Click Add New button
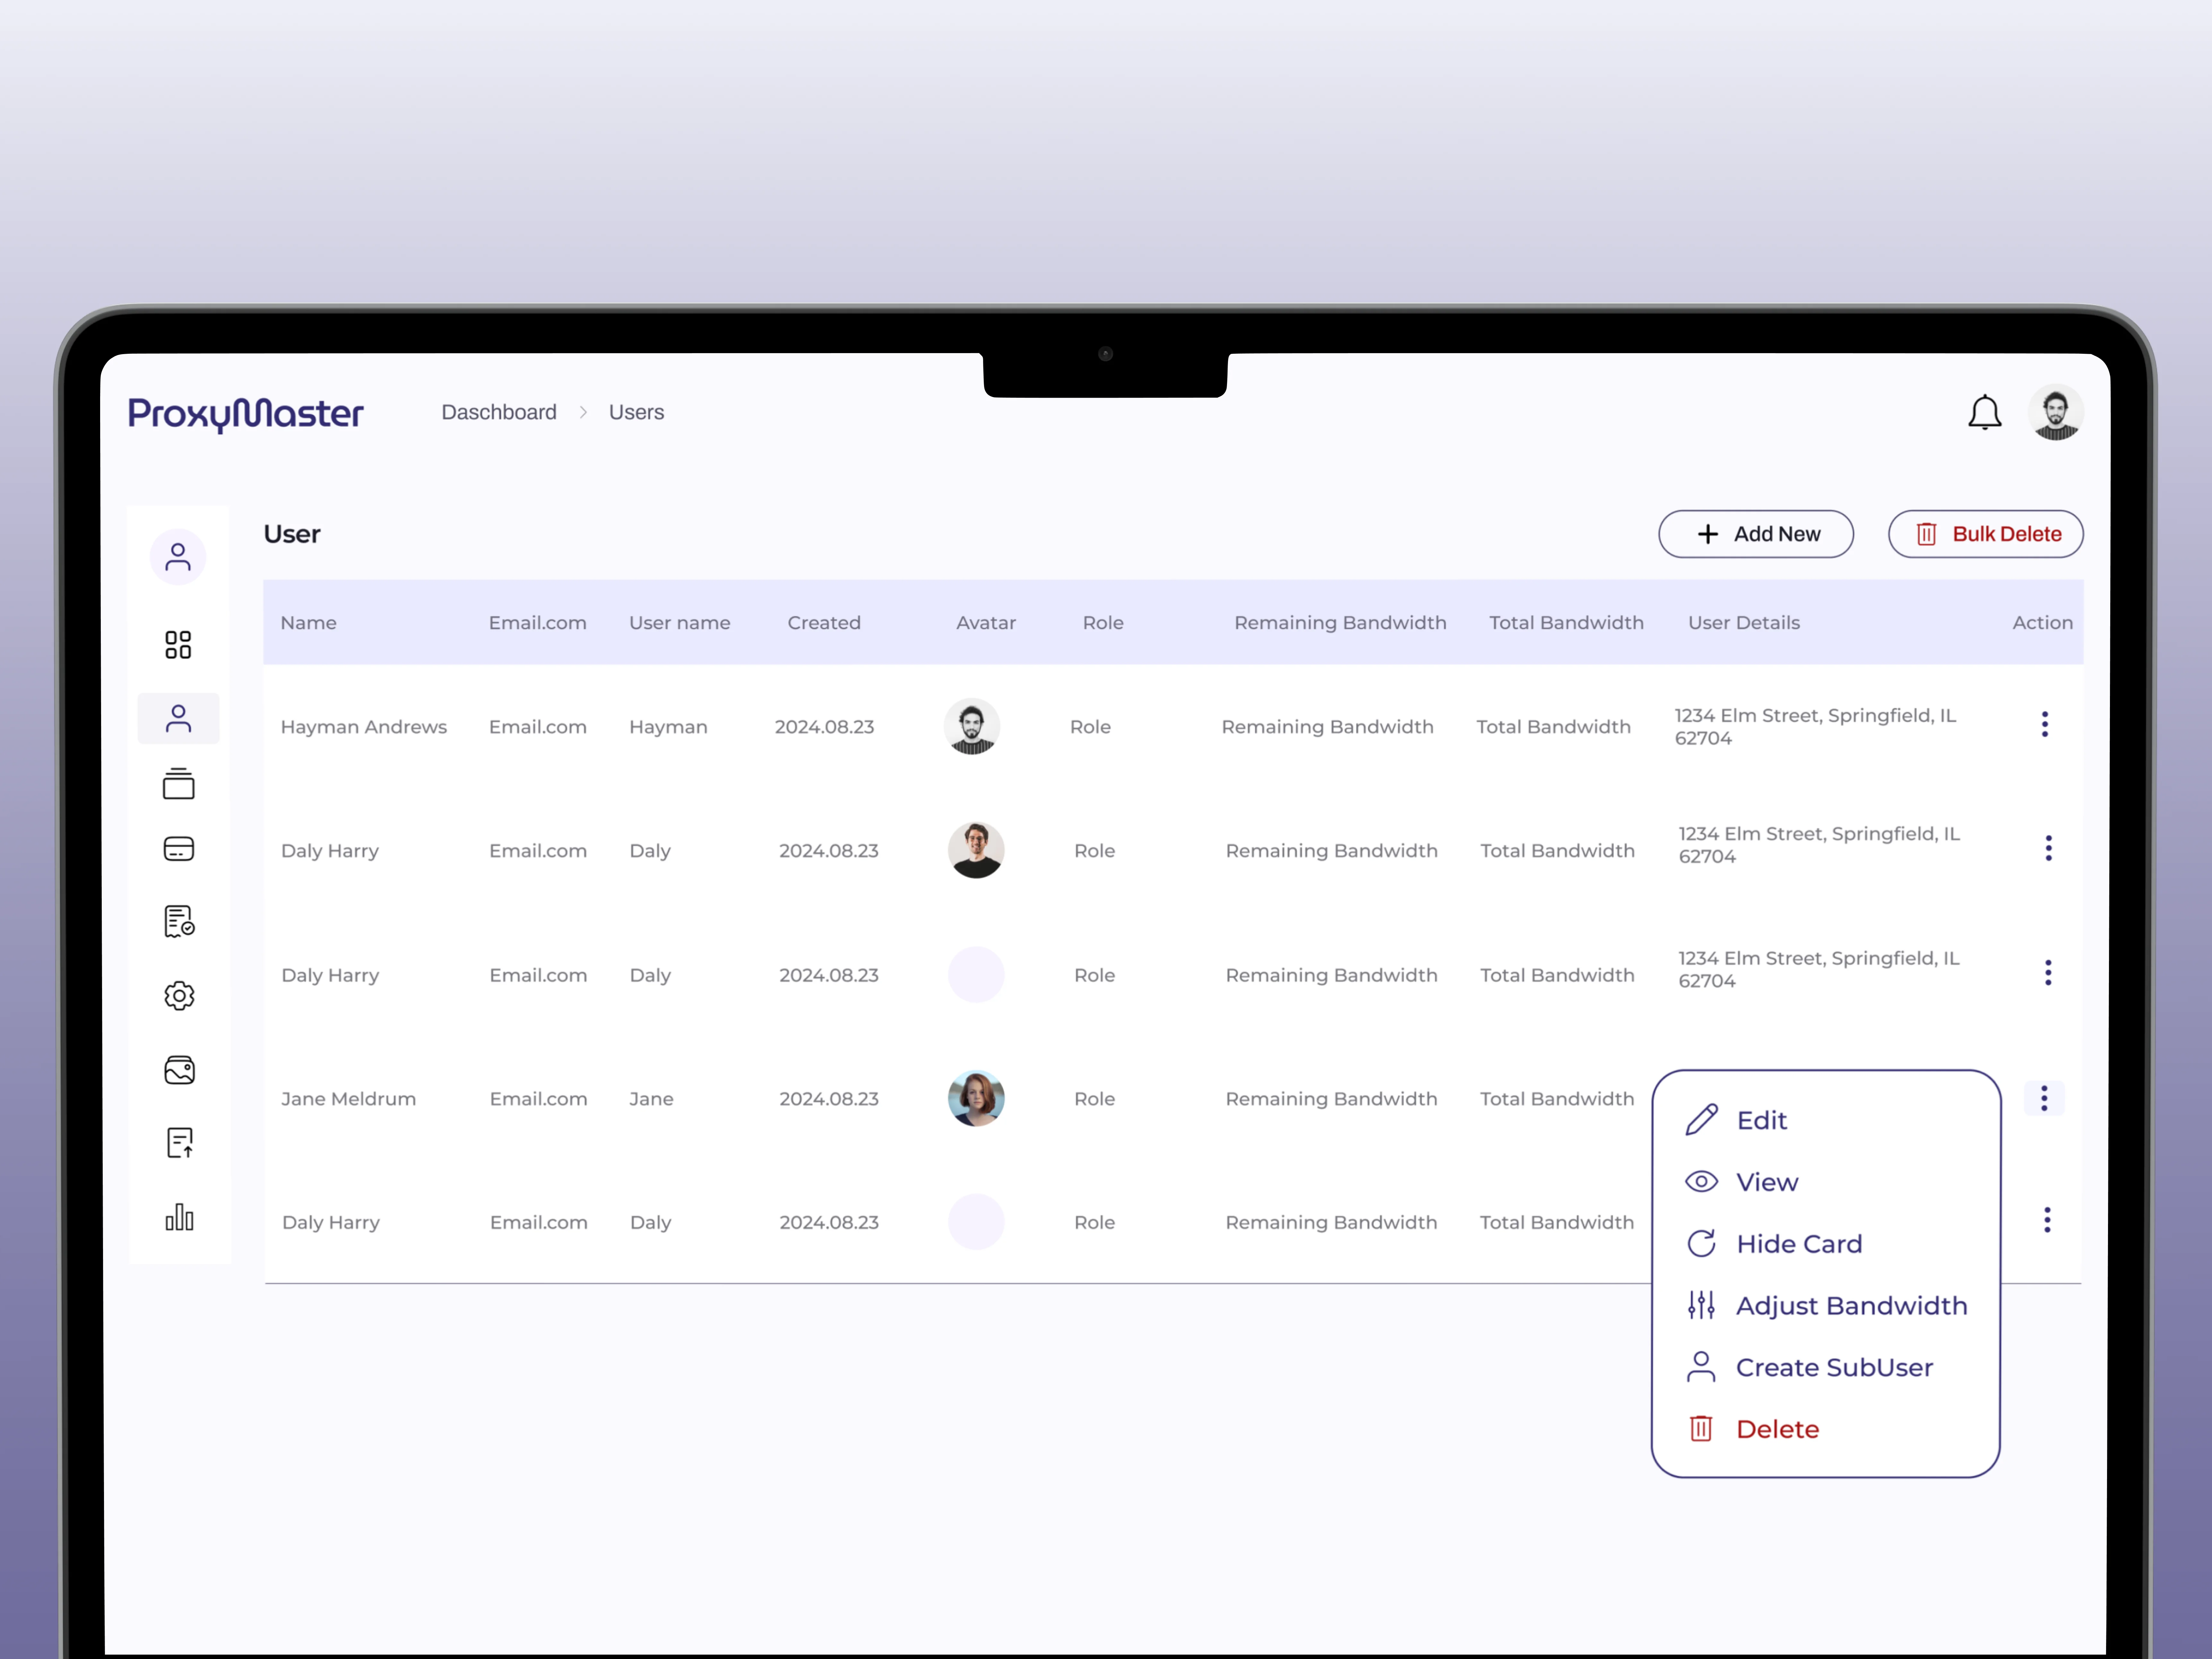Viewport: 2212px width, 1659px height. click(1756, 534)
